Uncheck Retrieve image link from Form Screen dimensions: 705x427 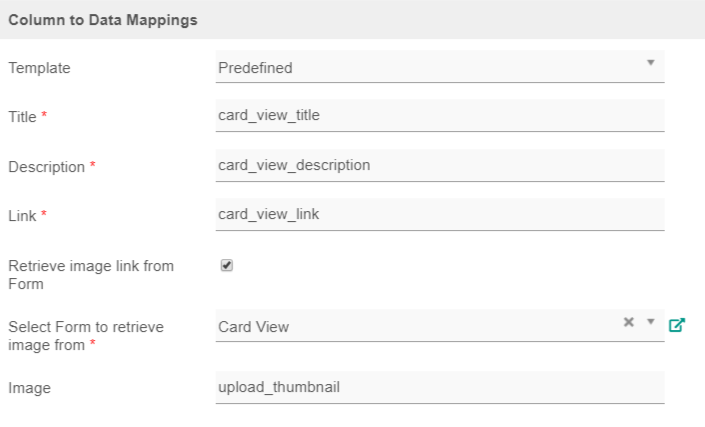point(227,266)
